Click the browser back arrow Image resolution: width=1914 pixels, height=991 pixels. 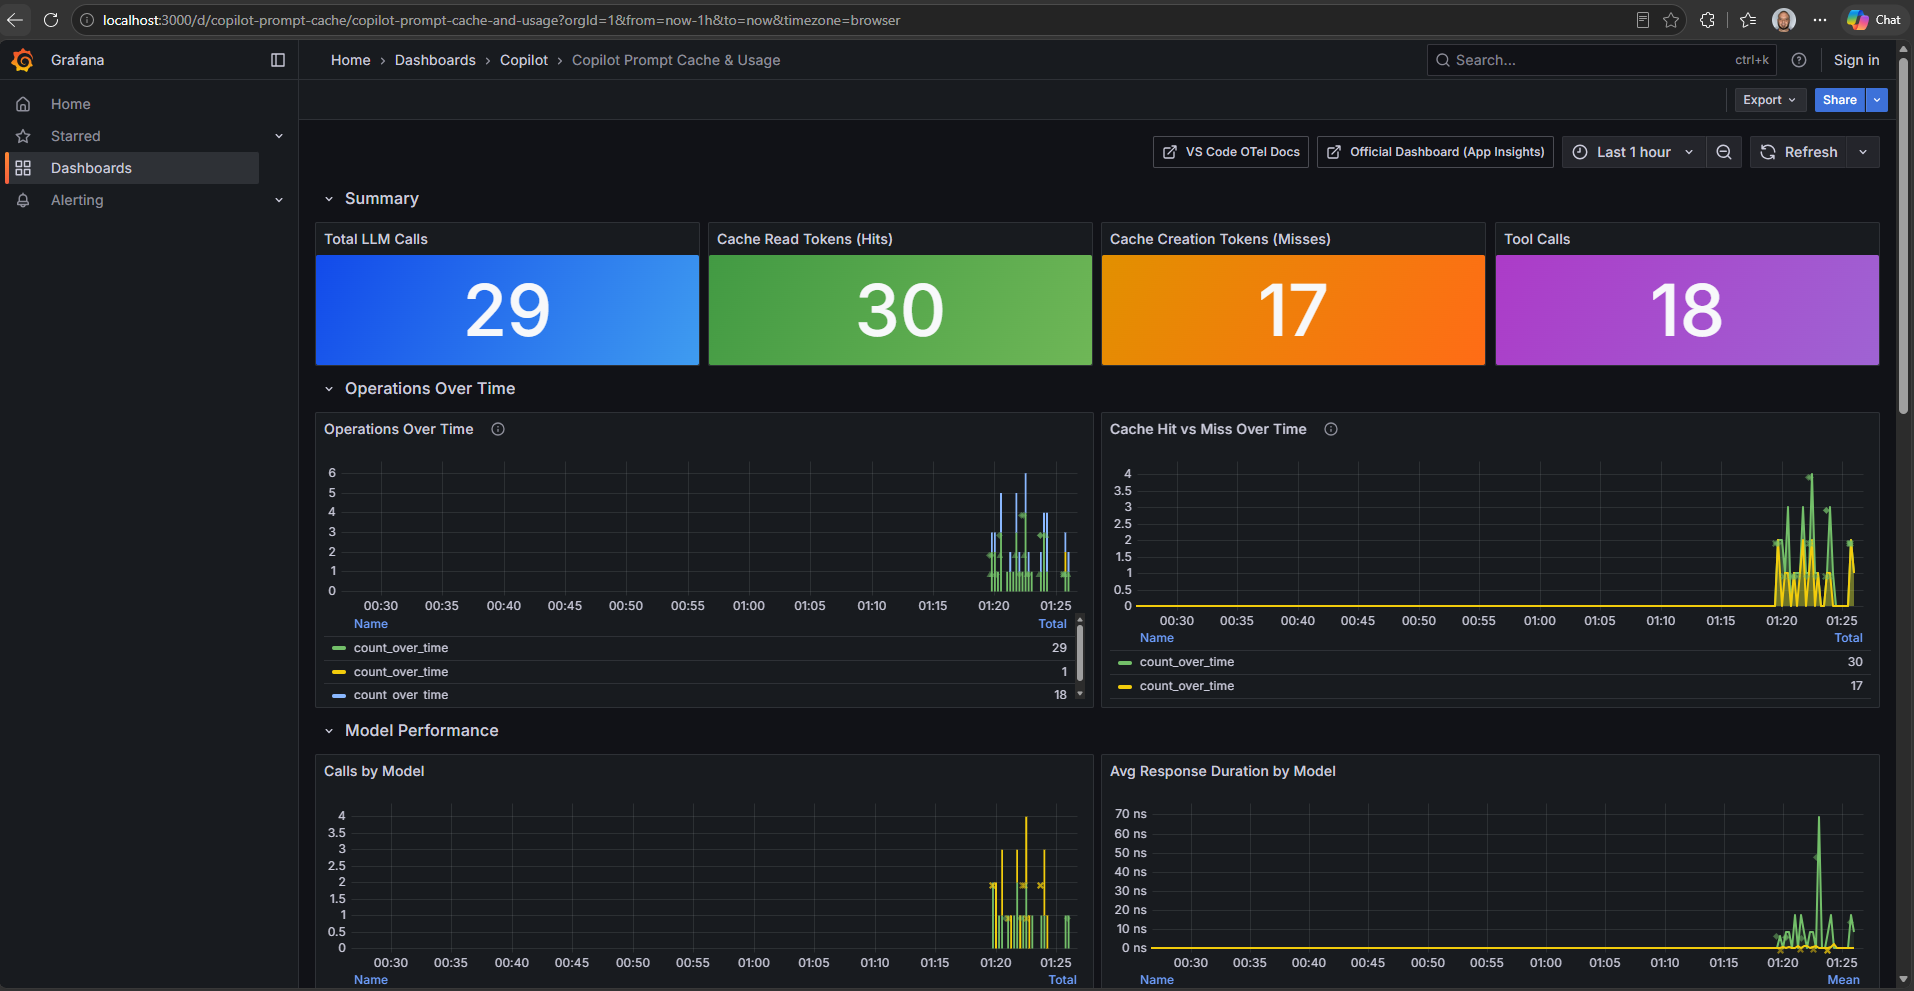pos(15,20)
